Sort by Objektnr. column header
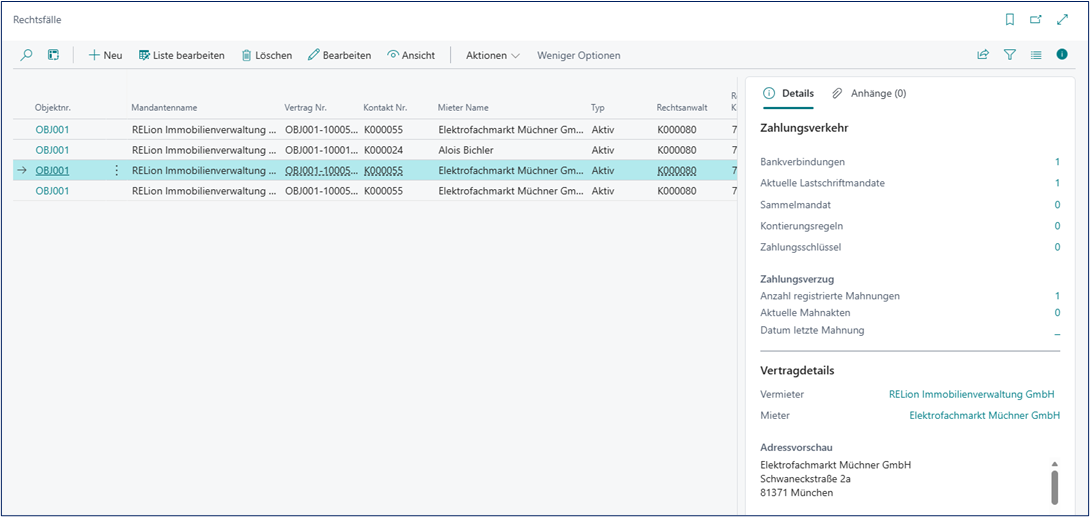Screen dimensions: 1090x517 click(54, 108)
